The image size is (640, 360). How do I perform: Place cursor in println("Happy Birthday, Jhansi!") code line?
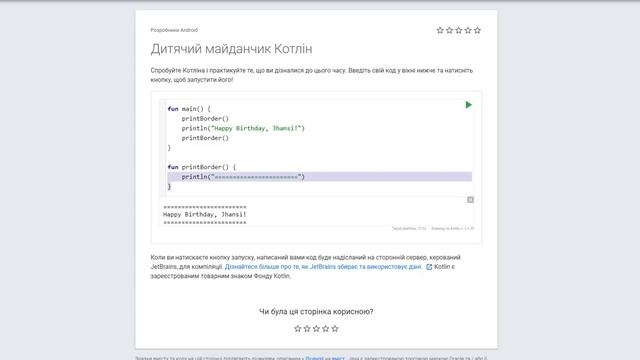point(243,128)
